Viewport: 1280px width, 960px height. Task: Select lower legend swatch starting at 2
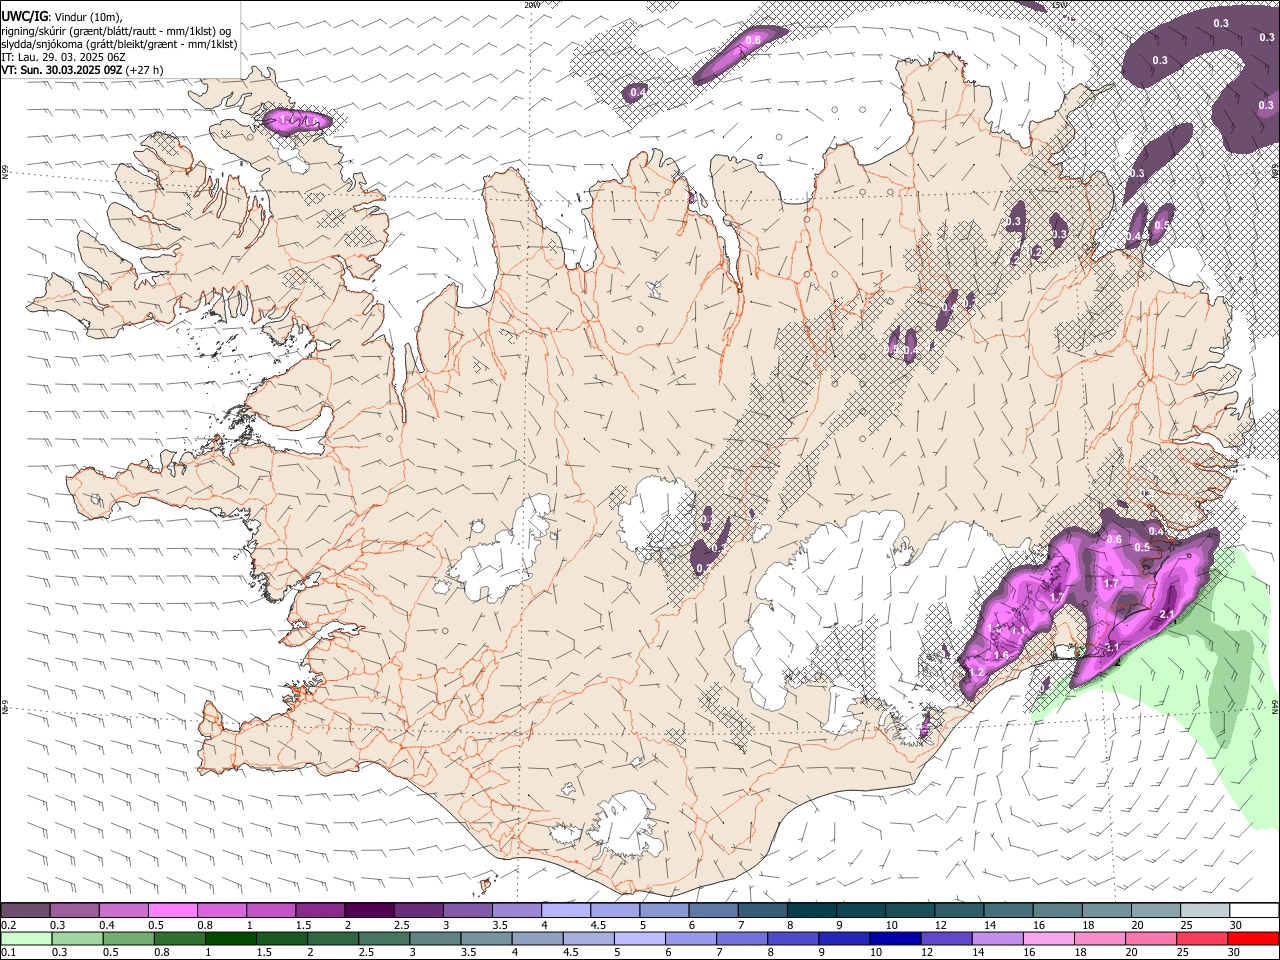pos(333,938)
